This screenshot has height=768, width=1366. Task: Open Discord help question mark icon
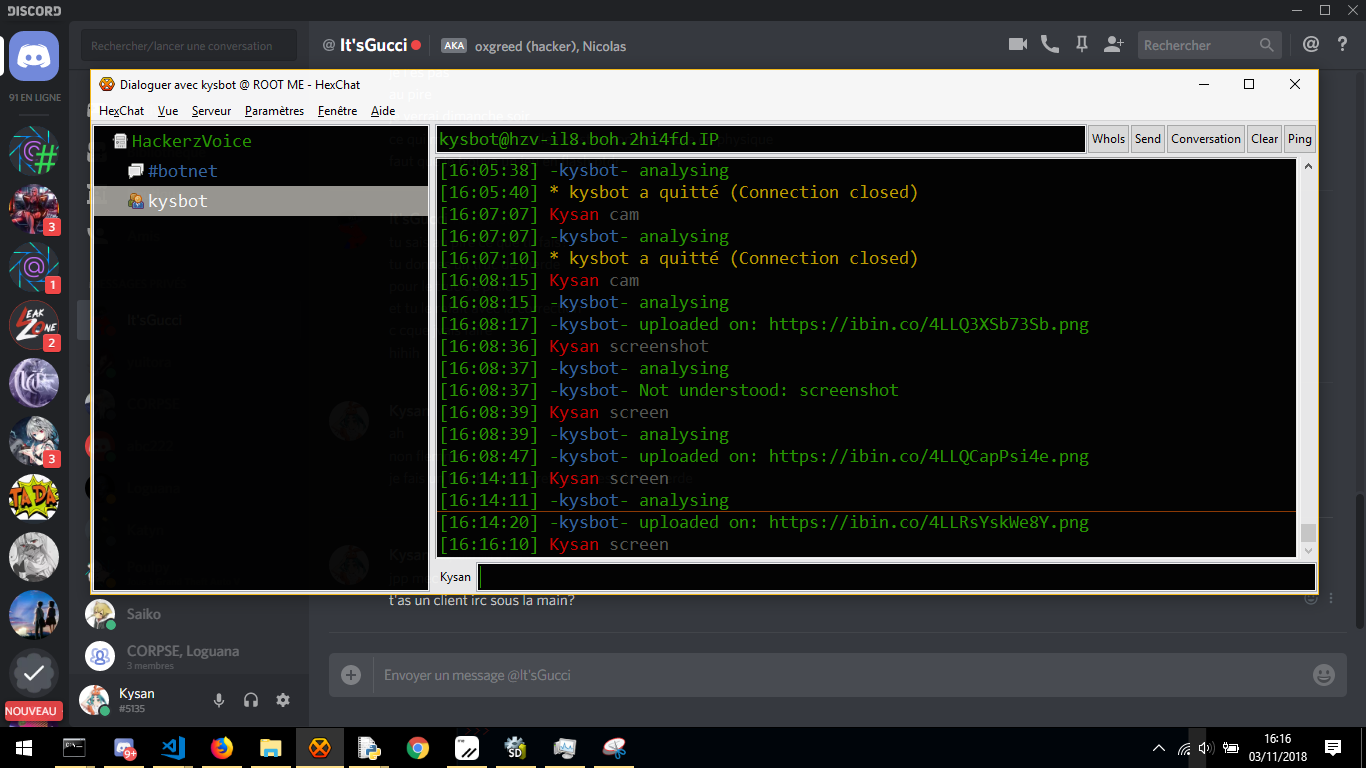point(1343,44)
